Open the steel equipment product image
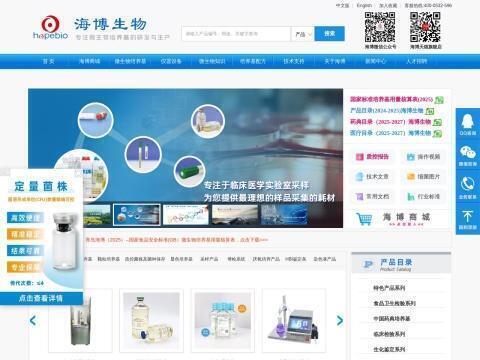The height and width of the screenshot is (360, 480). coord(80,320)
